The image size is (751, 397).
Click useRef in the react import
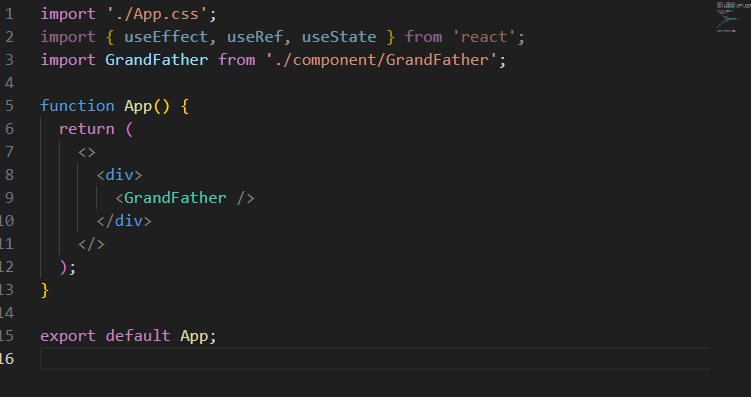pos(255,37)
